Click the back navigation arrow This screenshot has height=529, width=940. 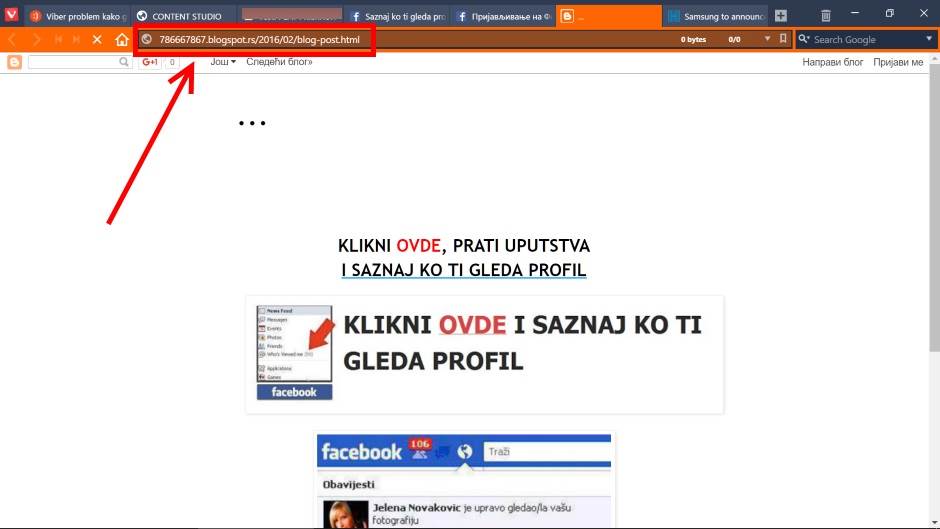coord(12,39)
